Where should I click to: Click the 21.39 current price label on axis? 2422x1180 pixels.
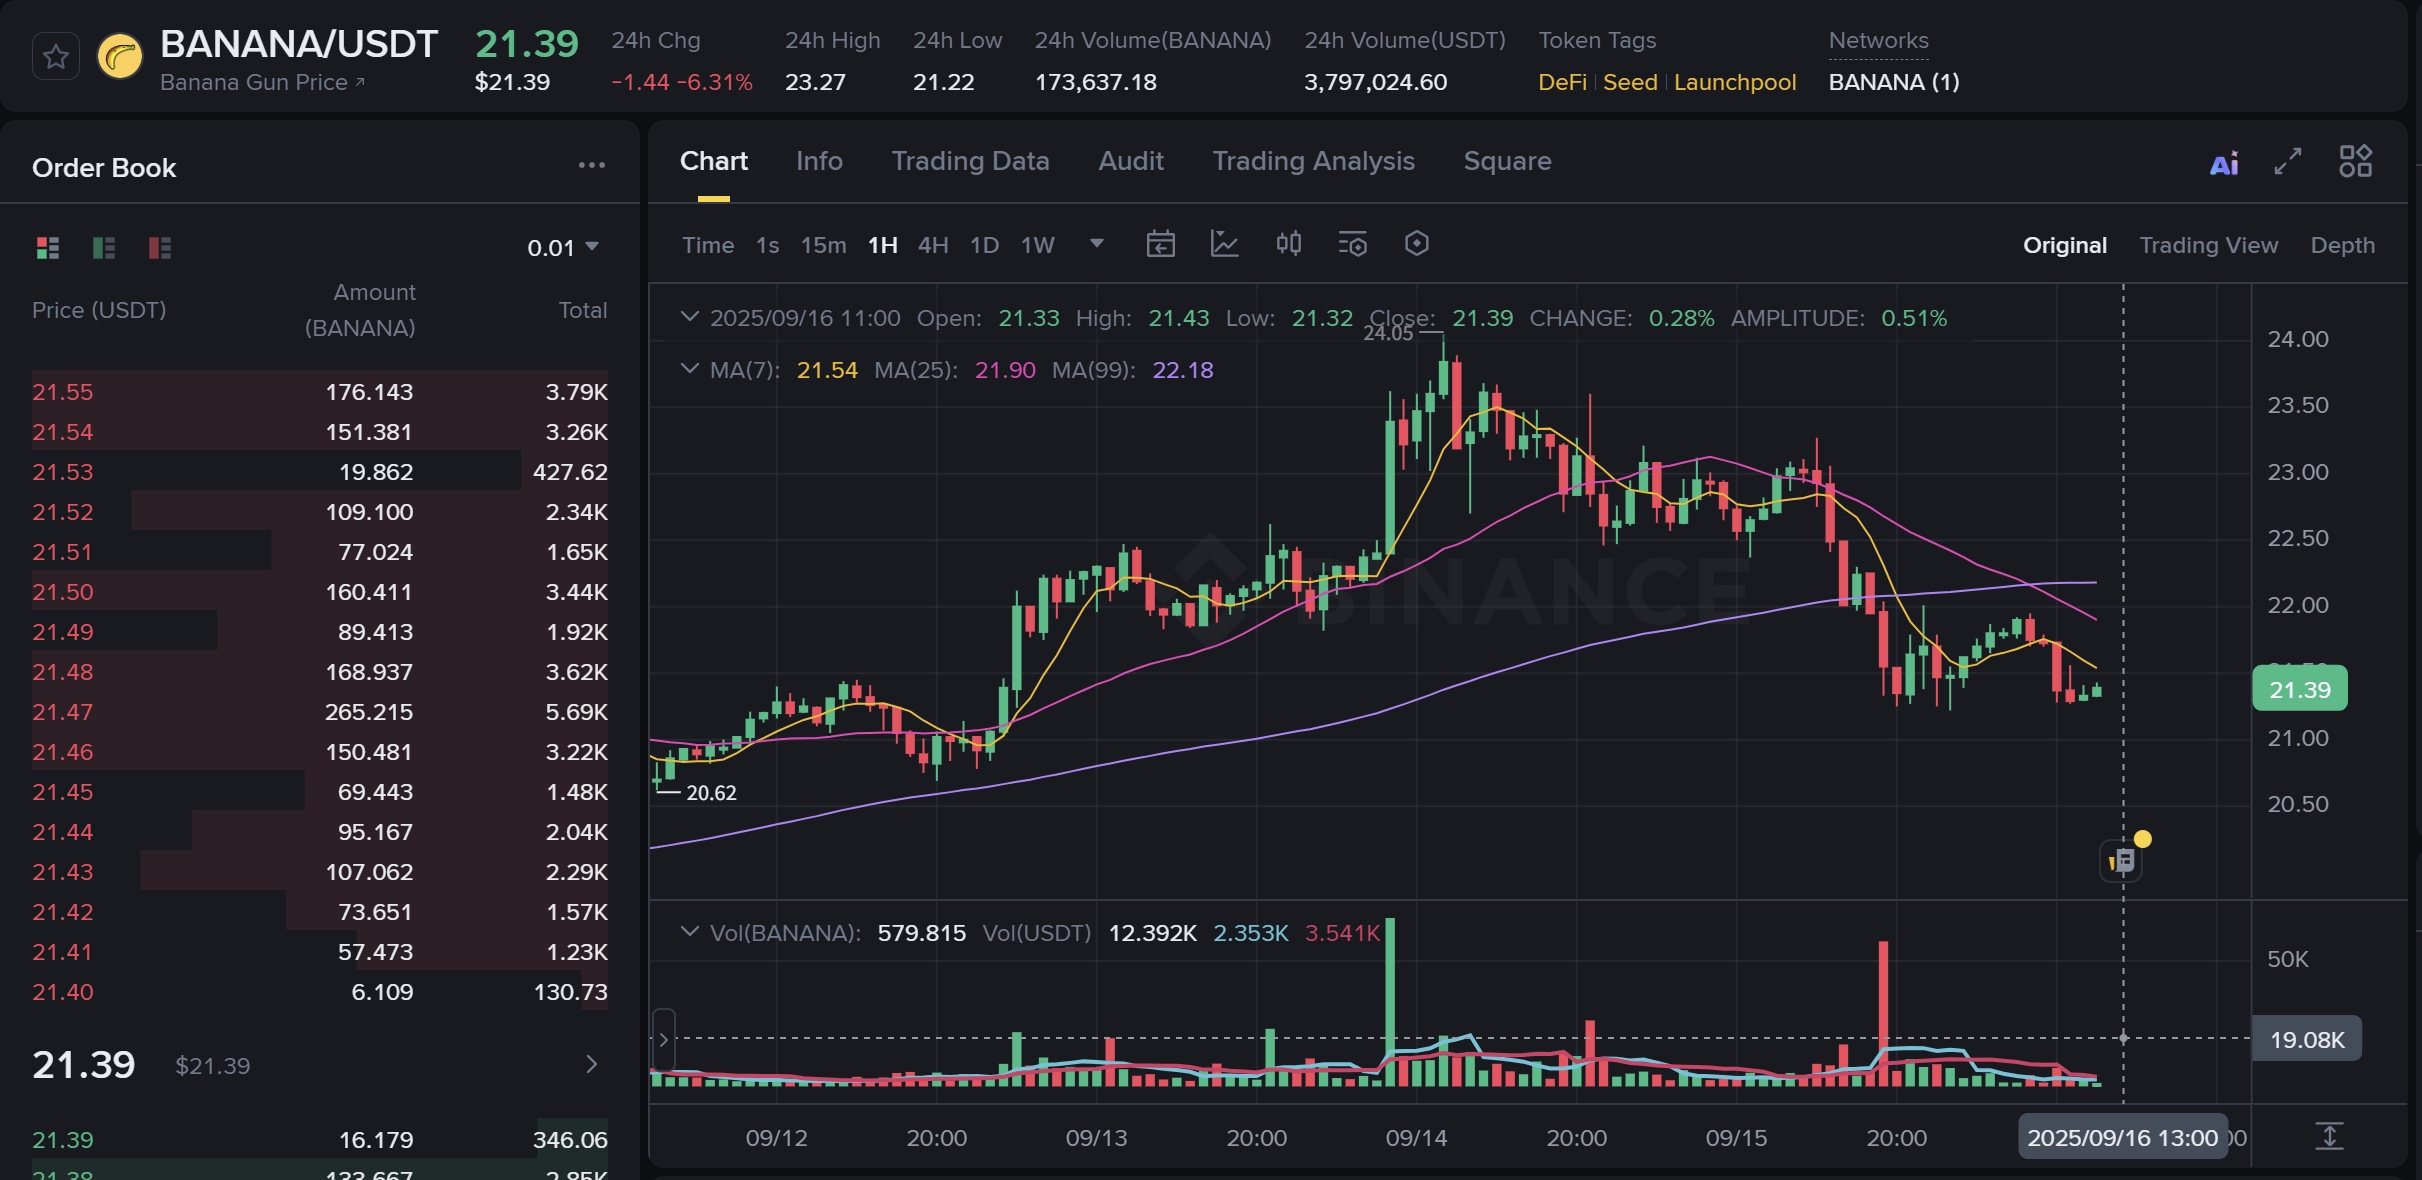coord(2299,689)
